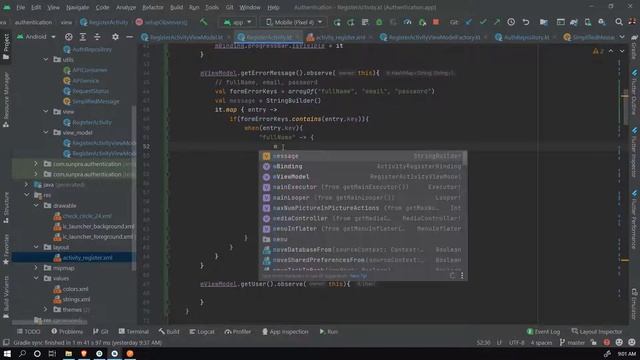Collapse the view_model folder
Screen dimensions: 640x360
coord(46,132)
